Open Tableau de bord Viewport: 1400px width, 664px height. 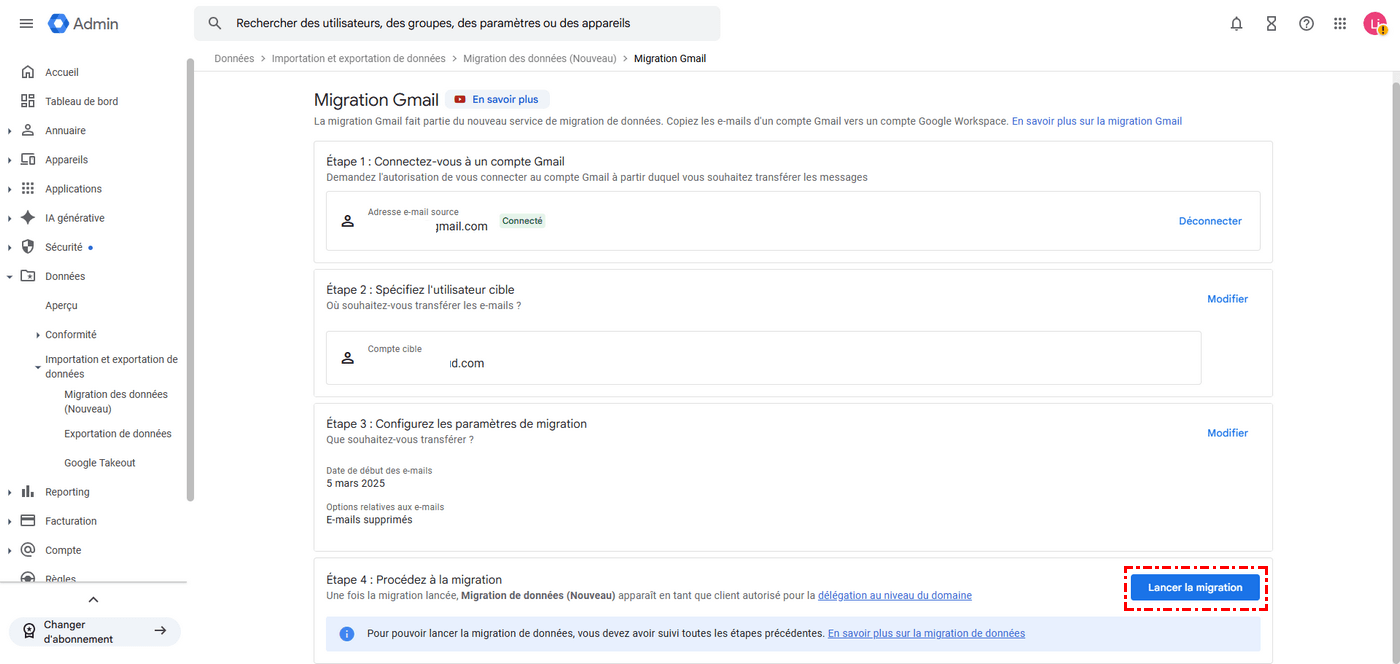(x=81, y=101)
